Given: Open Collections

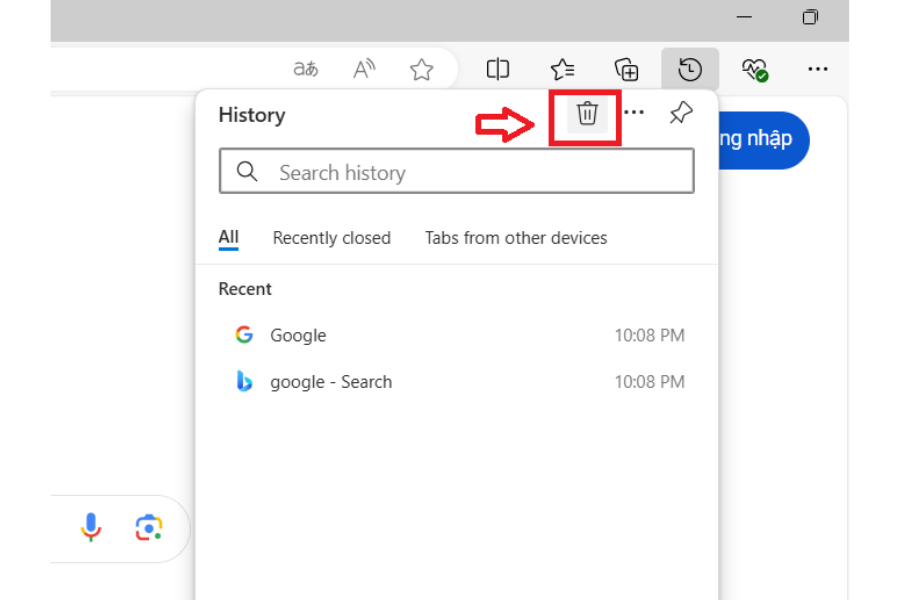Looking at the screenshot, I should pos(626,68).
